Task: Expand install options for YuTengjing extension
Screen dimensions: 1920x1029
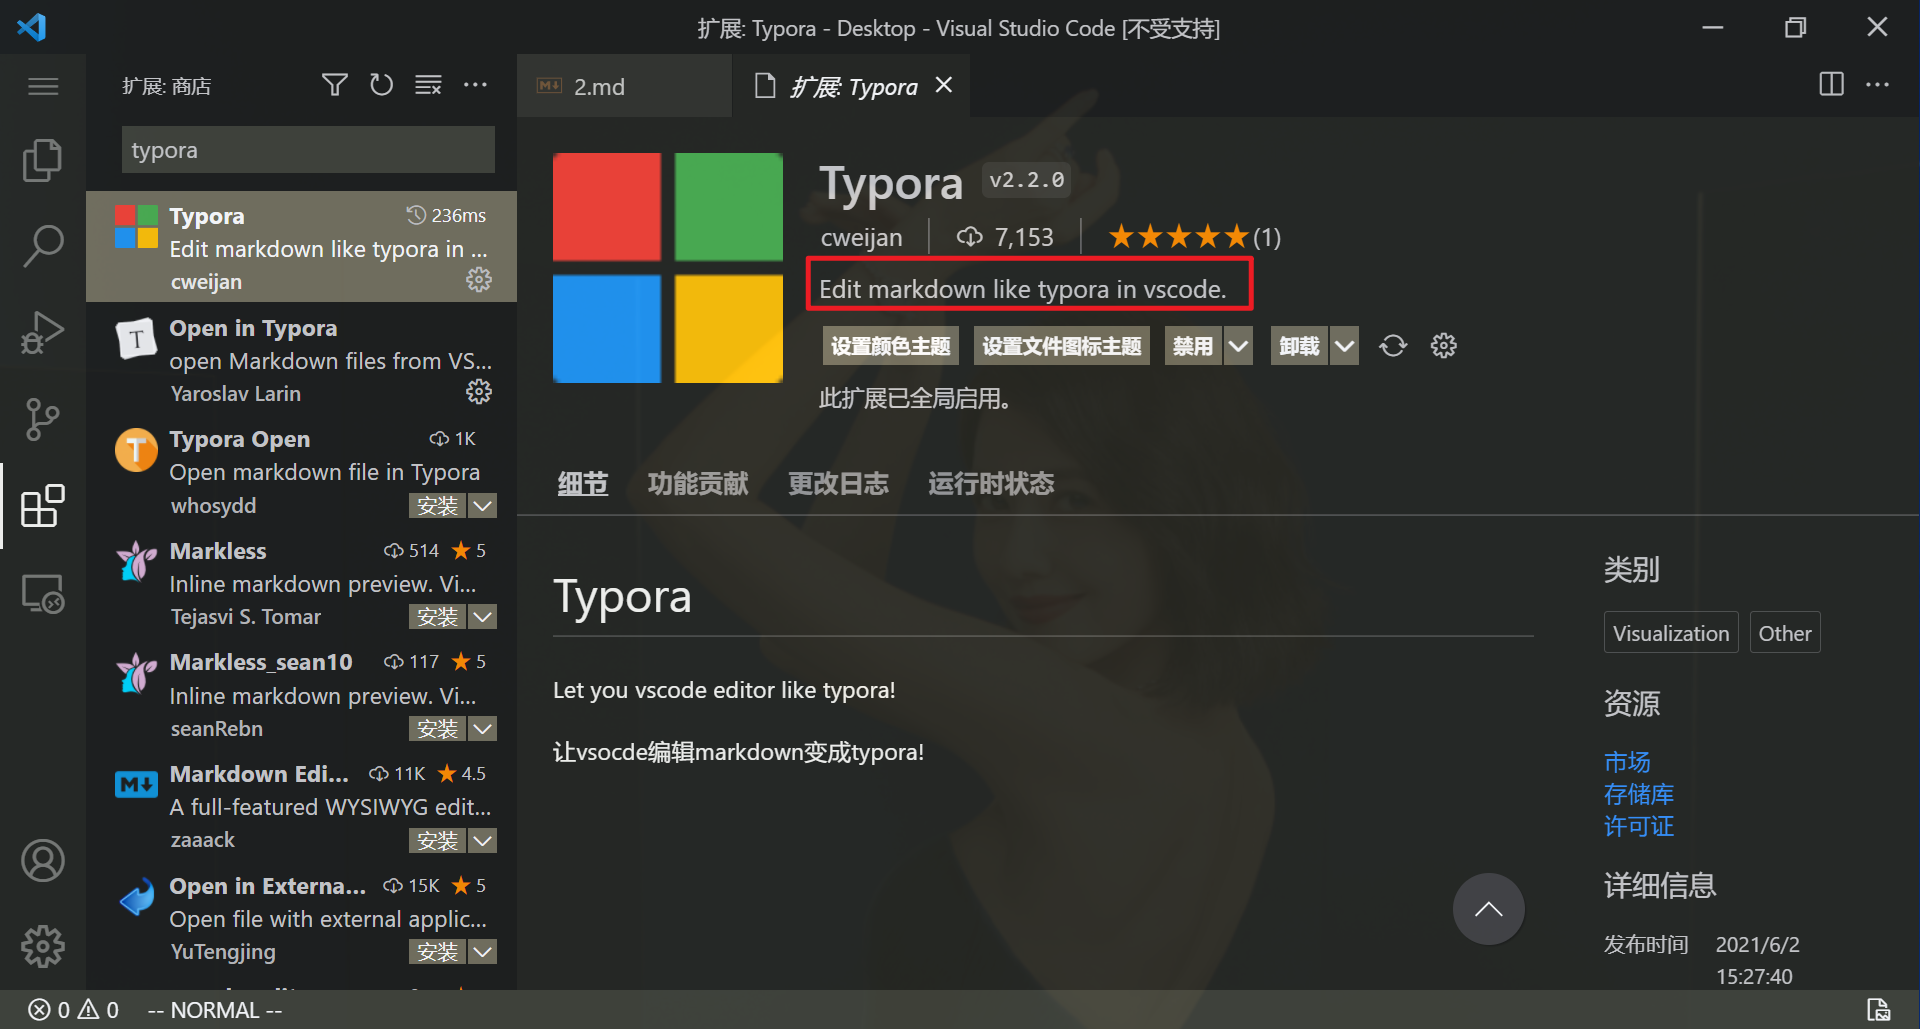Action: point(482,952)
